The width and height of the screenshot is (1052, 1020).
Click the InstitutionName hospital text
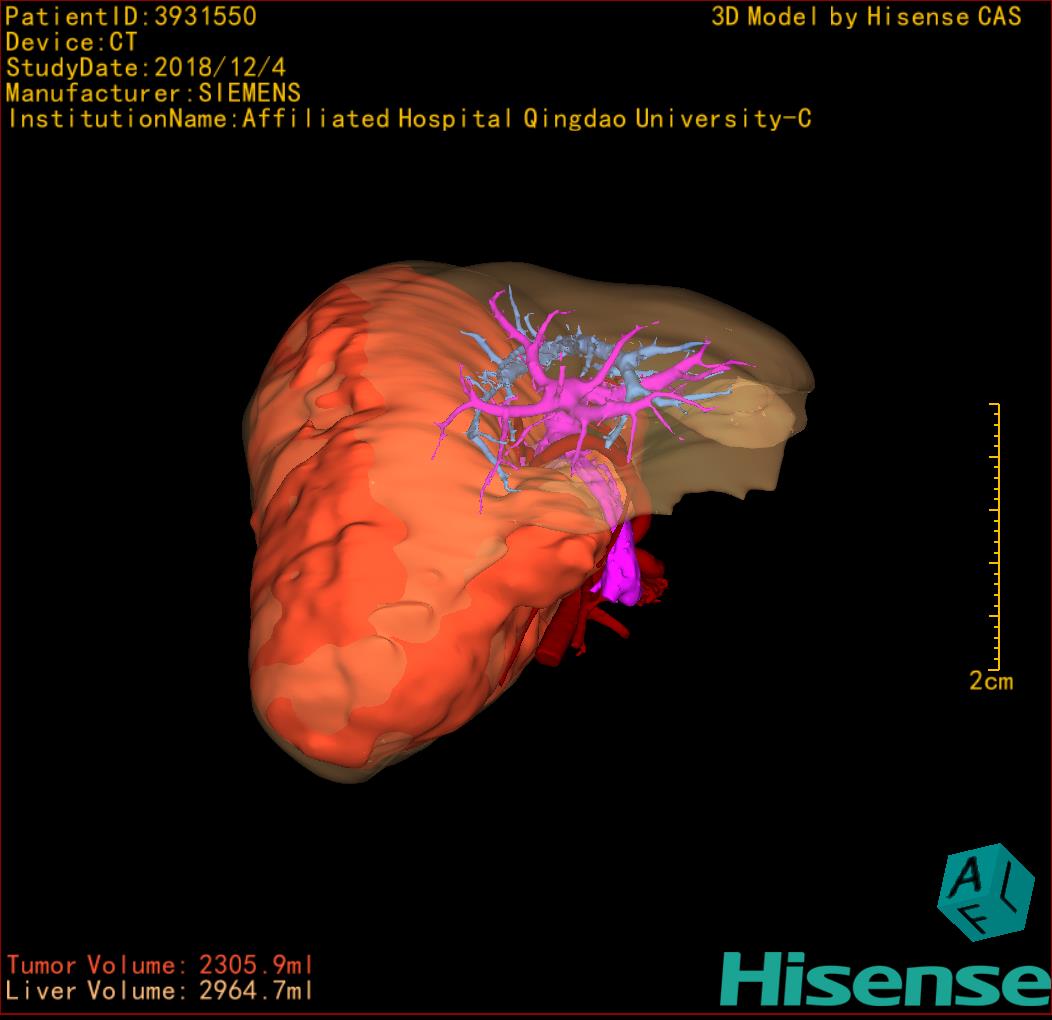(x=409, y=119)
